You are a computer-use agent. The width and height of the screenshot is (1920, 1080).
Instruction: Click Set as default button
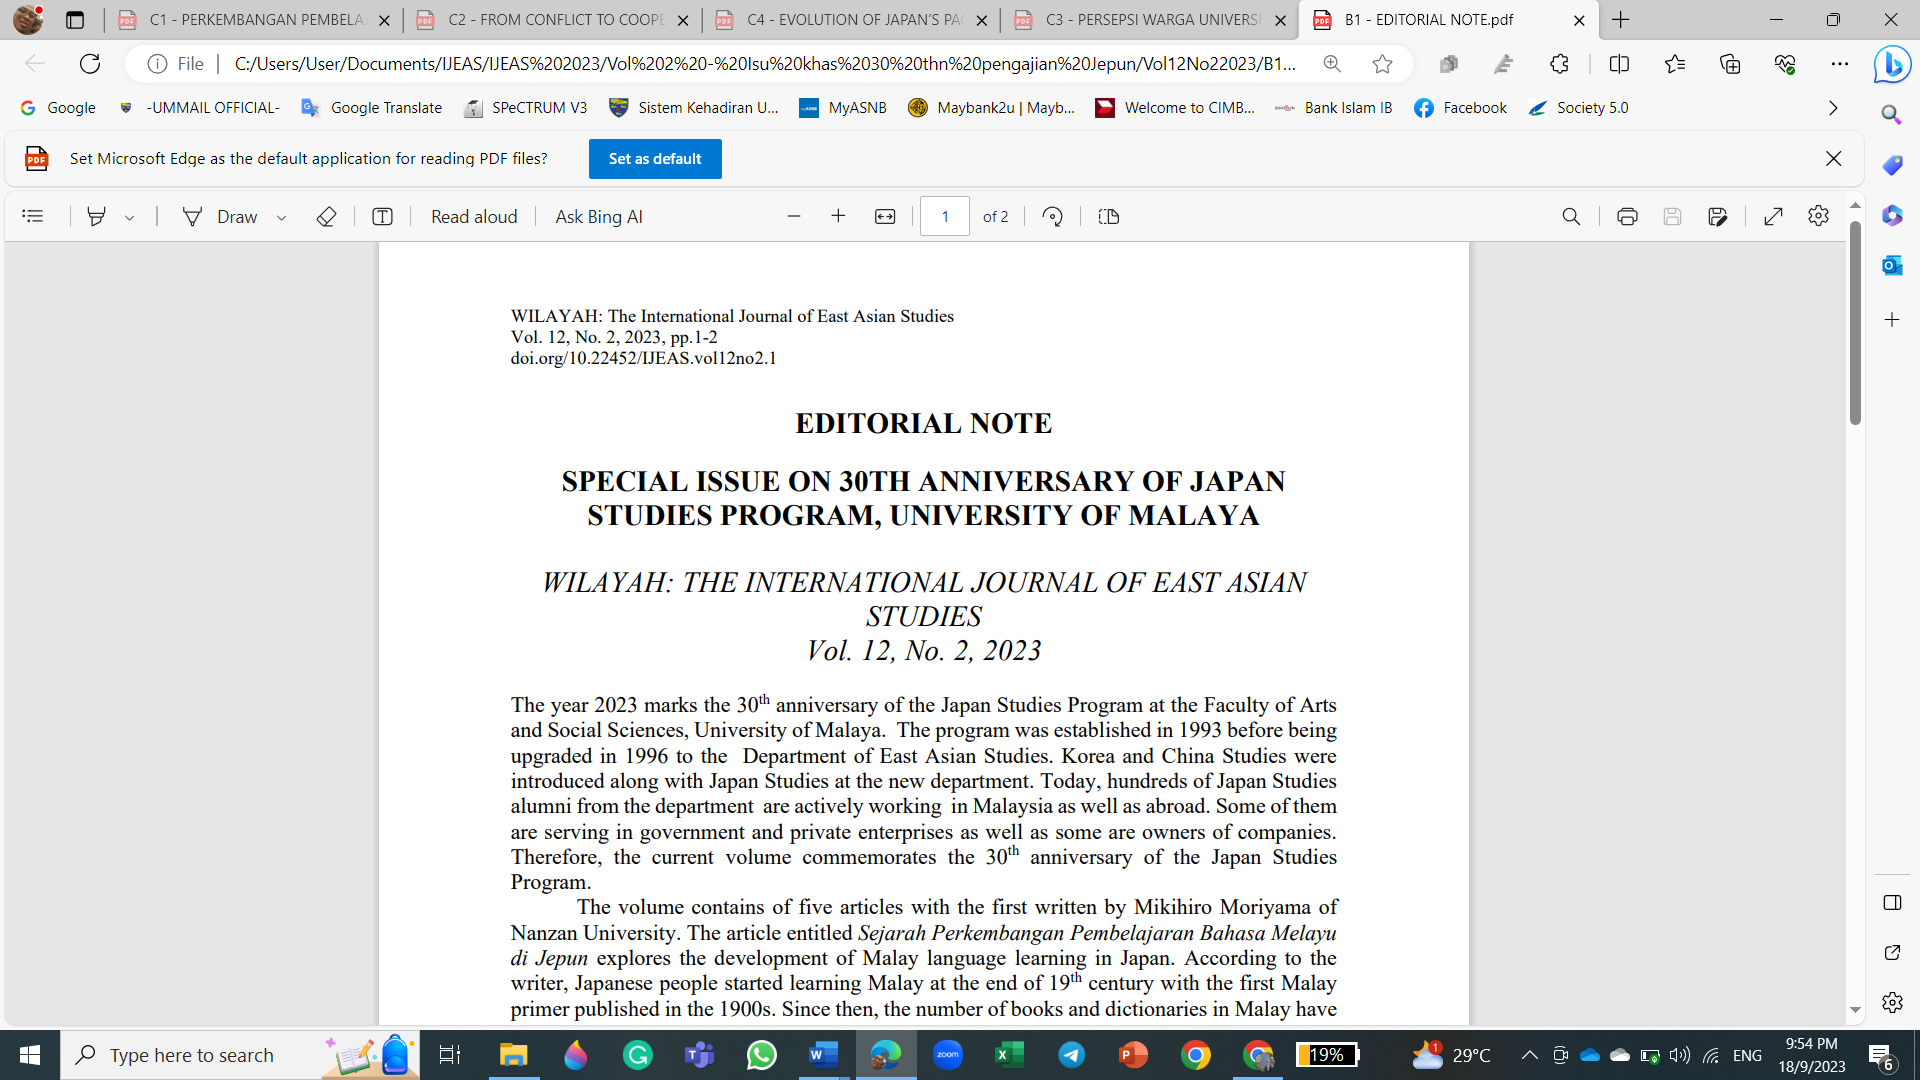(x=655, y=158)
